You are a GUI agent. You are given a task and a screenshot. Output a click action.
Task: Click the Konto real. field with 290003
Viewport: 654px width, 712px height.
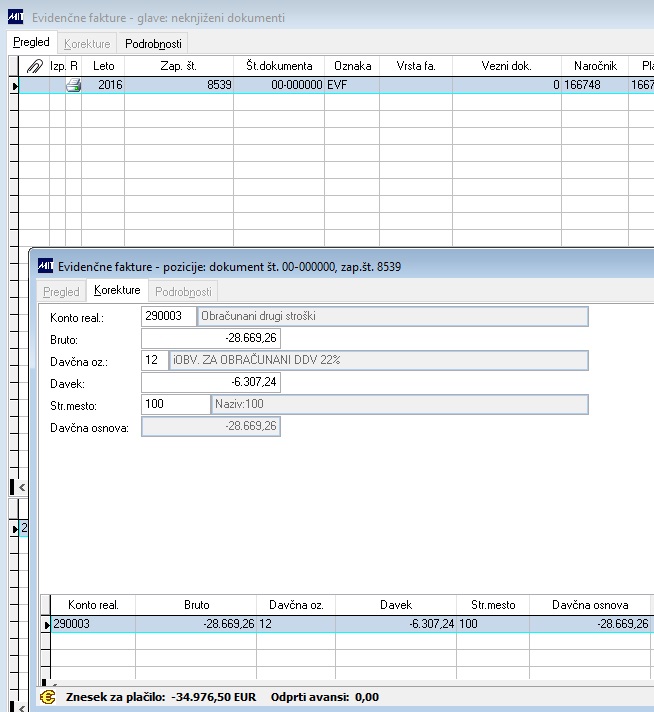pos(168,316)
